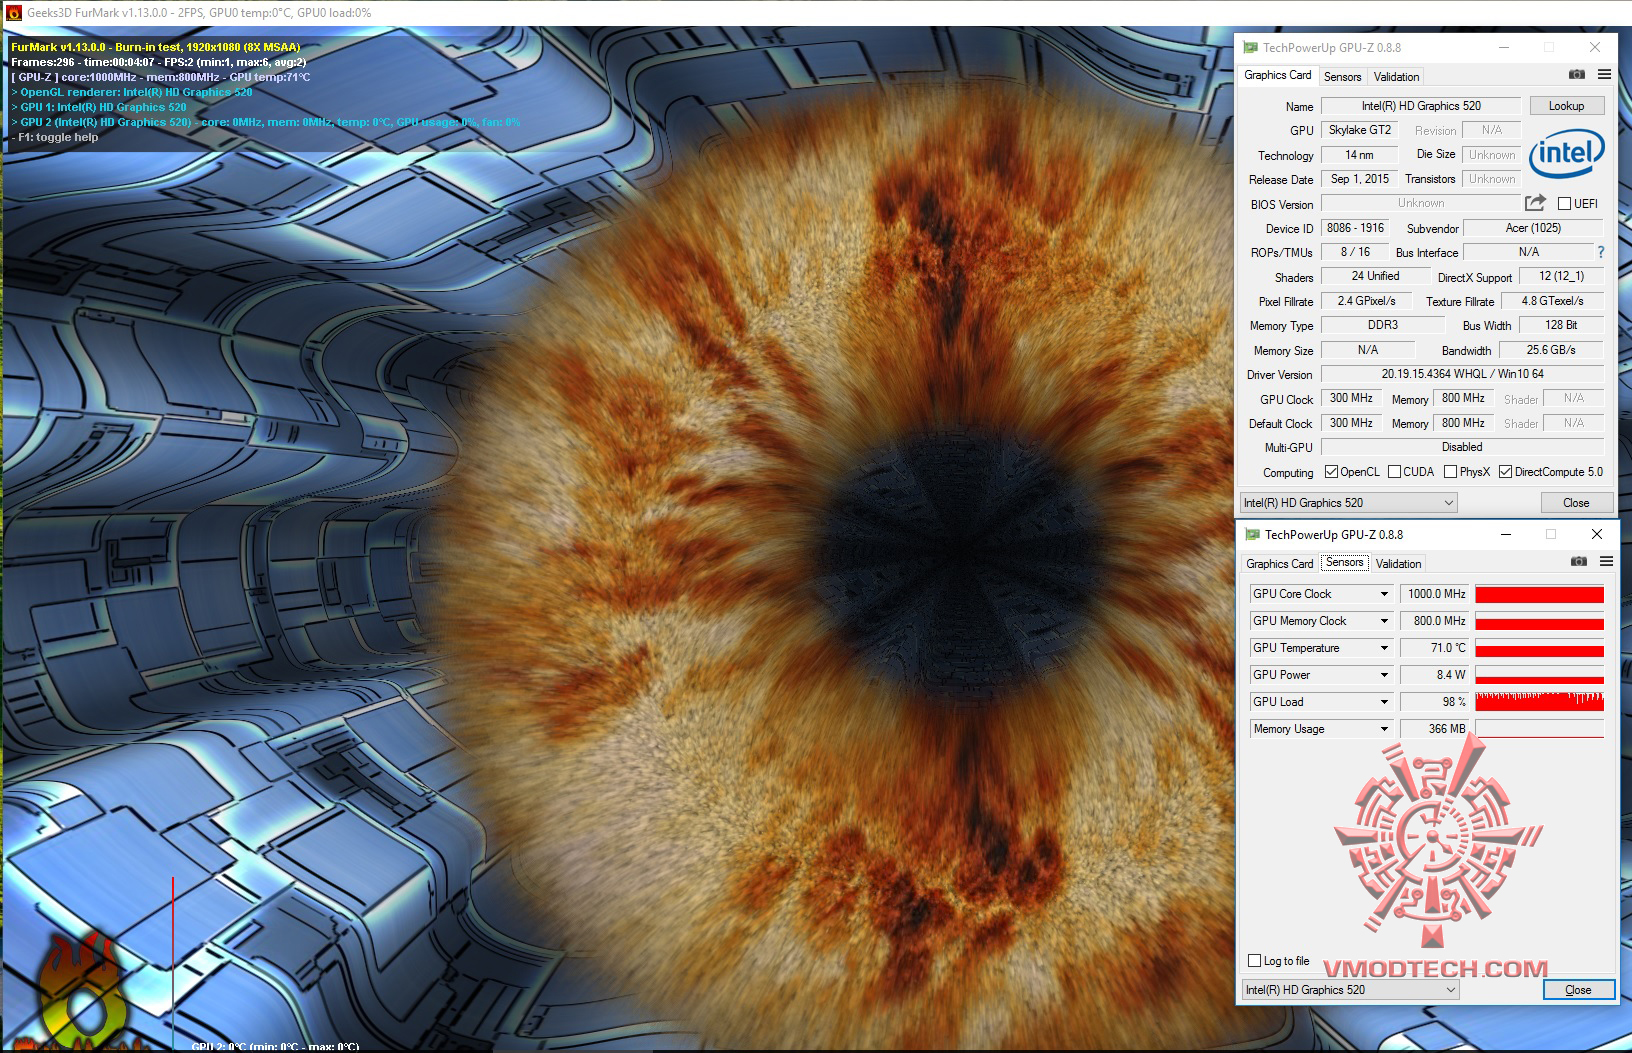This screenshot has height=1053, width=1632.
Task: Click the DirectX Support field 12 (12_1)
Action: pos(1561,276)
